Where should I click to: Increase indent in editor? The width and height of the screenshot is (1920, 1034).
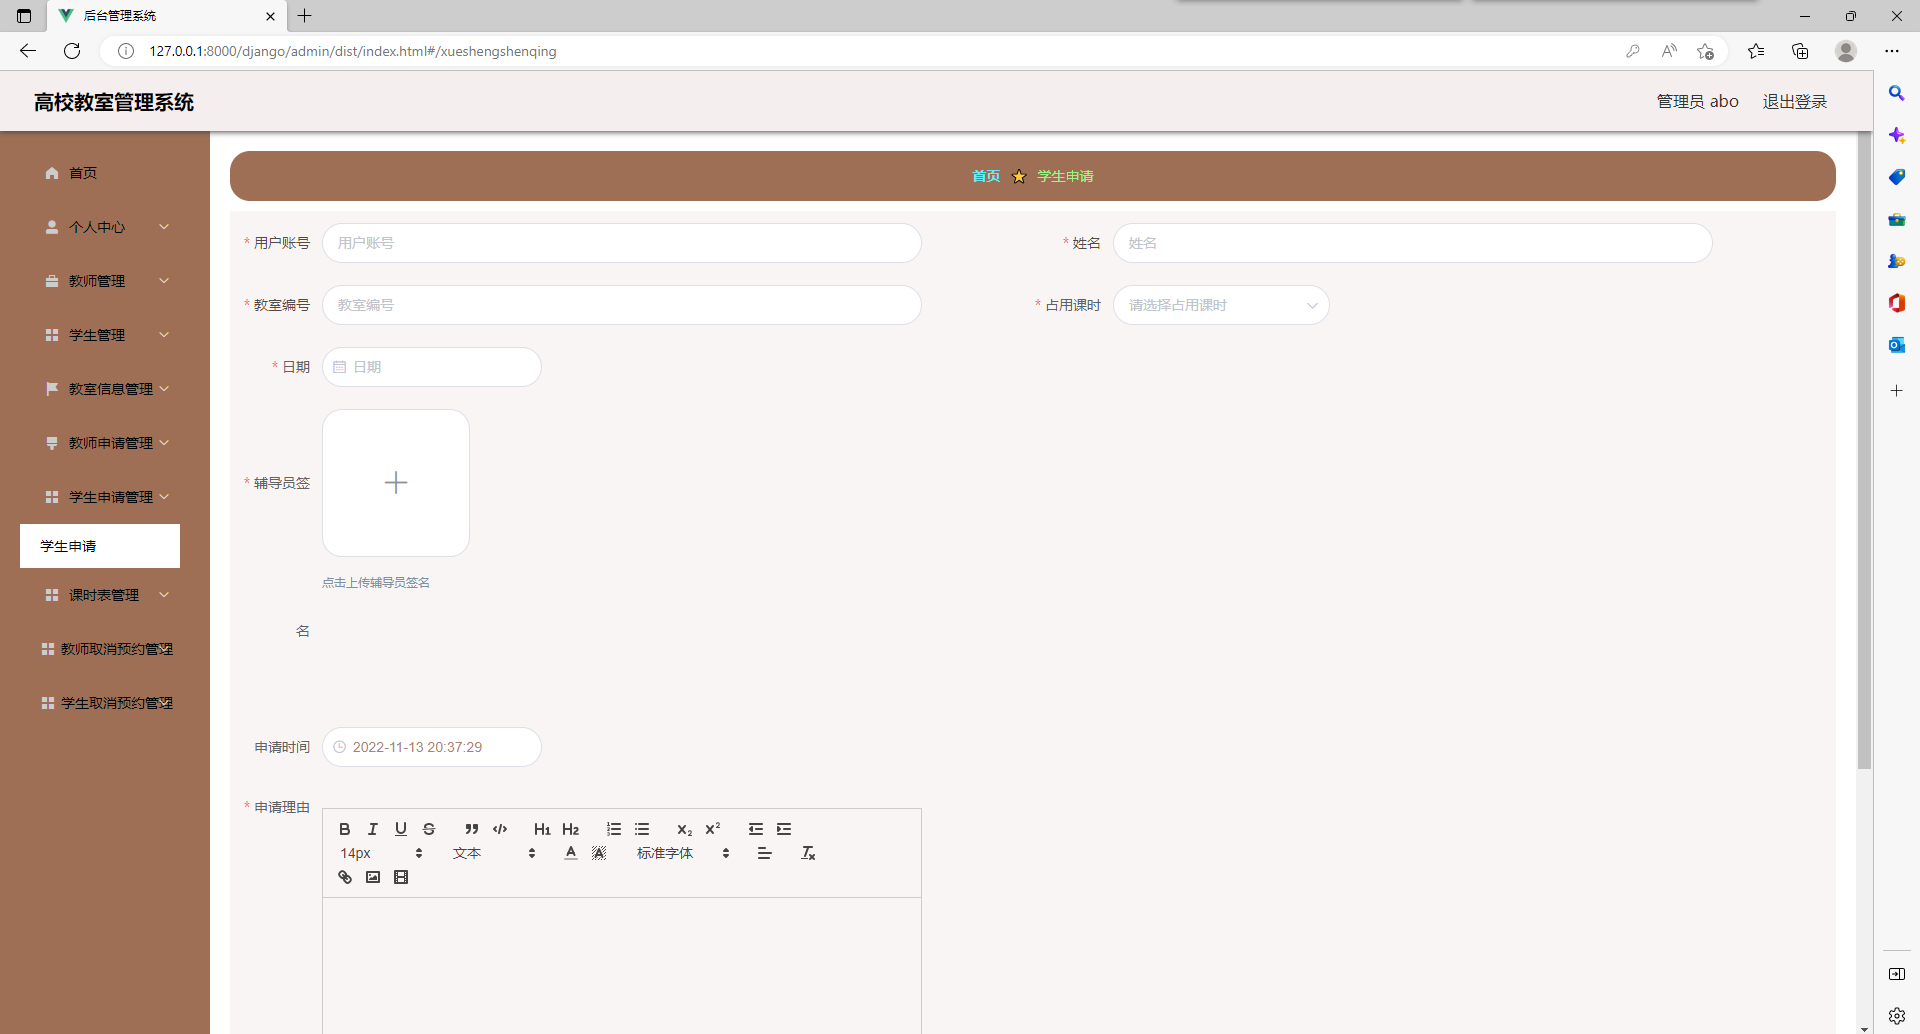(784, 829)
